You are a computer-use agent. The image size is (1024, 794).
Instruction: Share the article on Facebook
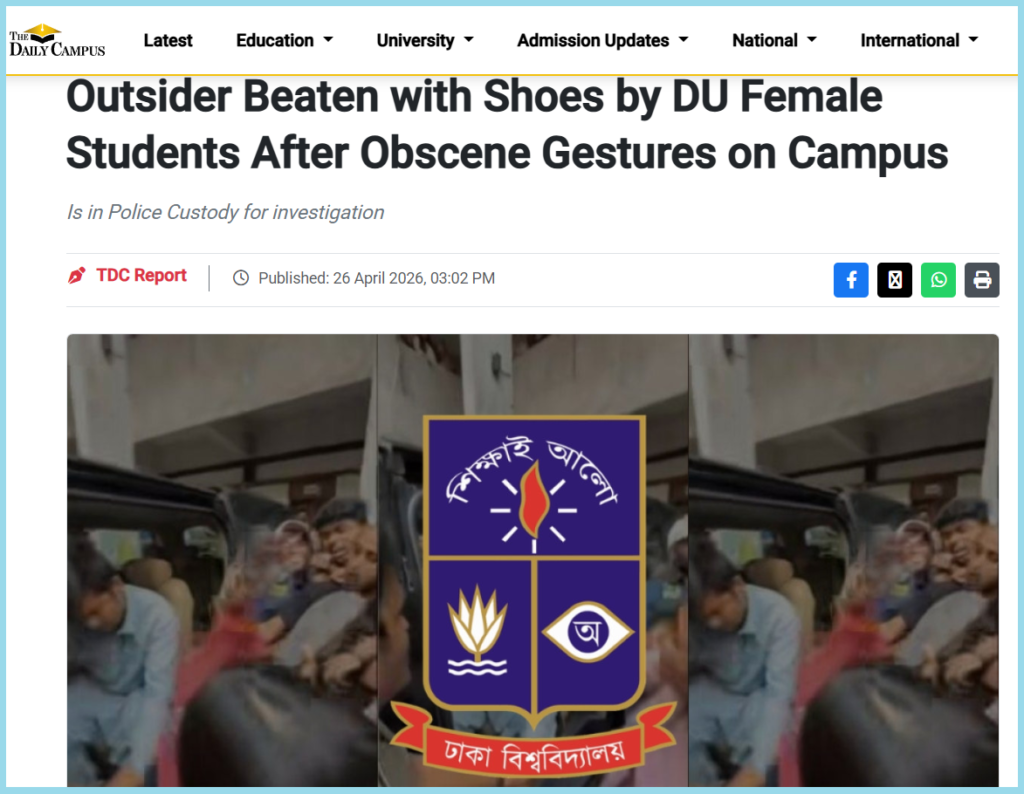[x=851, y=280]
